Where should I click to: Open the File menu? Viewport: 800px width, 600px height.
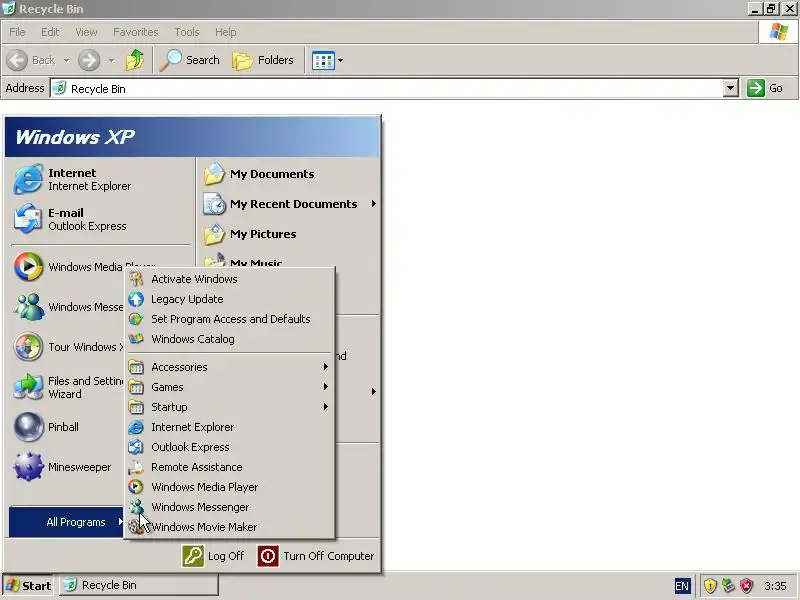click(x=17, y=32)
